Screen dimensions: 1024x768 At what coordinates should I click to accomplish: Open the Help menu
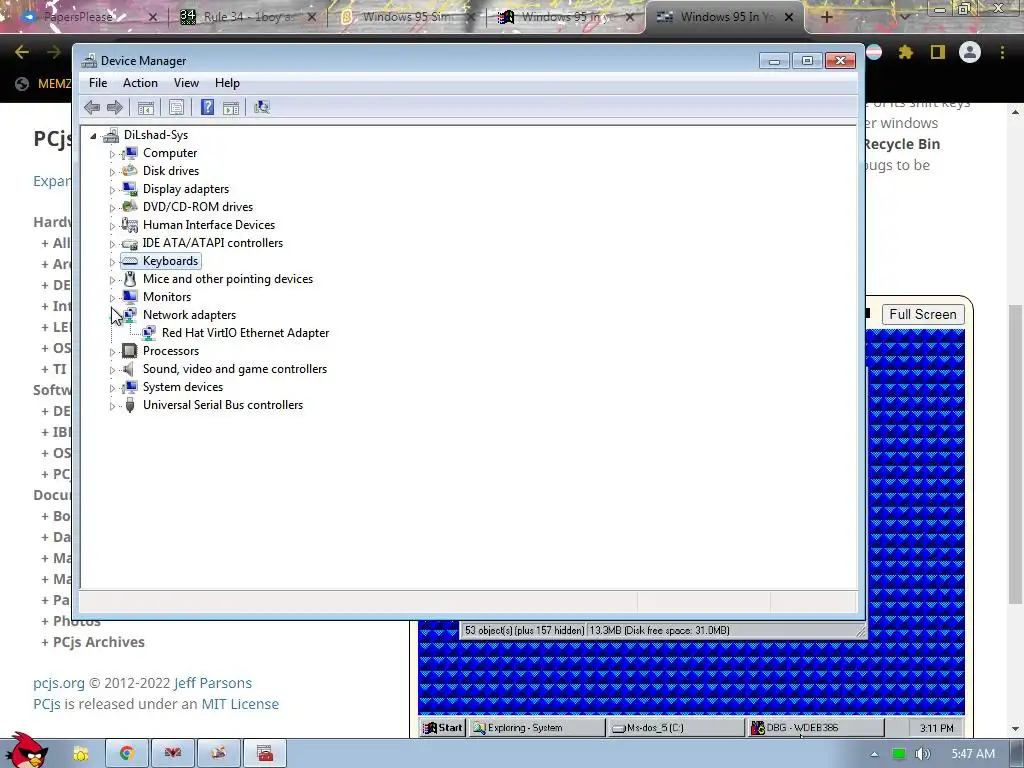227,83
